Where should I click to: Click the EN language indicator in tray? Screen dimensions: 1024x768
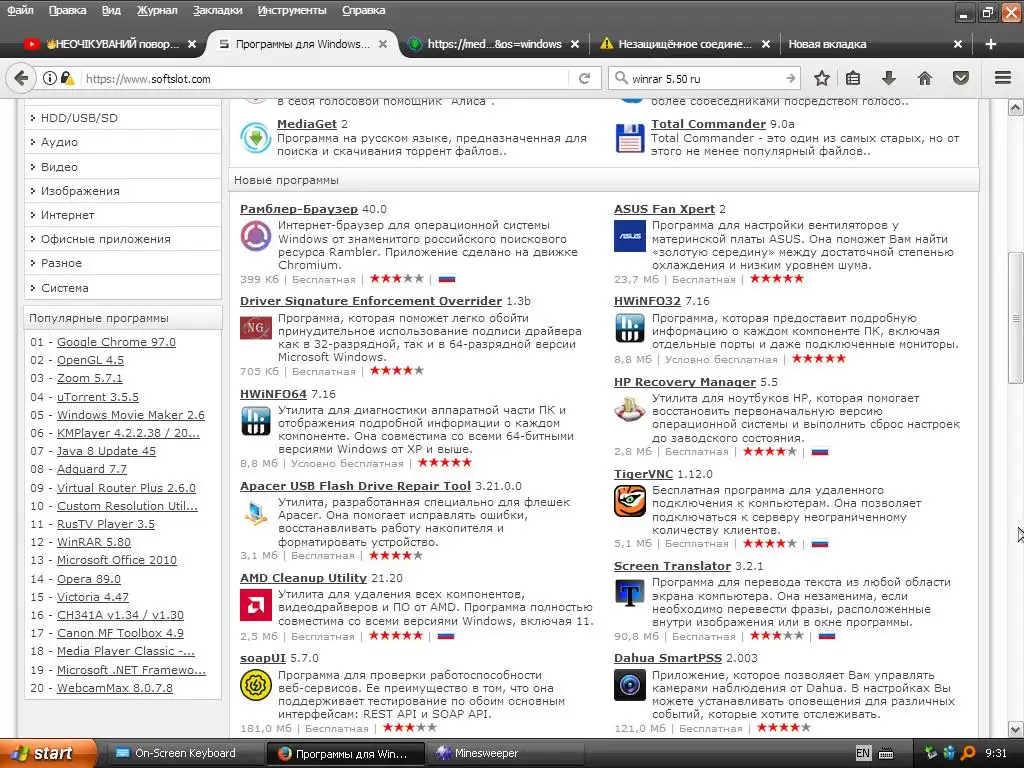tap(863, 754)
